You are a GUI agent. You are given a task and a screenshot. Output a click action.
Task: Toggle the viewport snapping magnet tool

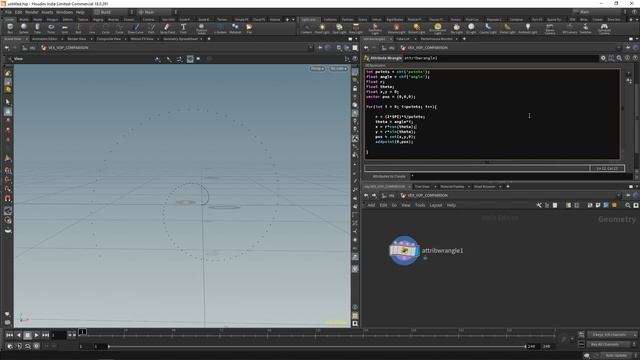tap(8, 198)
